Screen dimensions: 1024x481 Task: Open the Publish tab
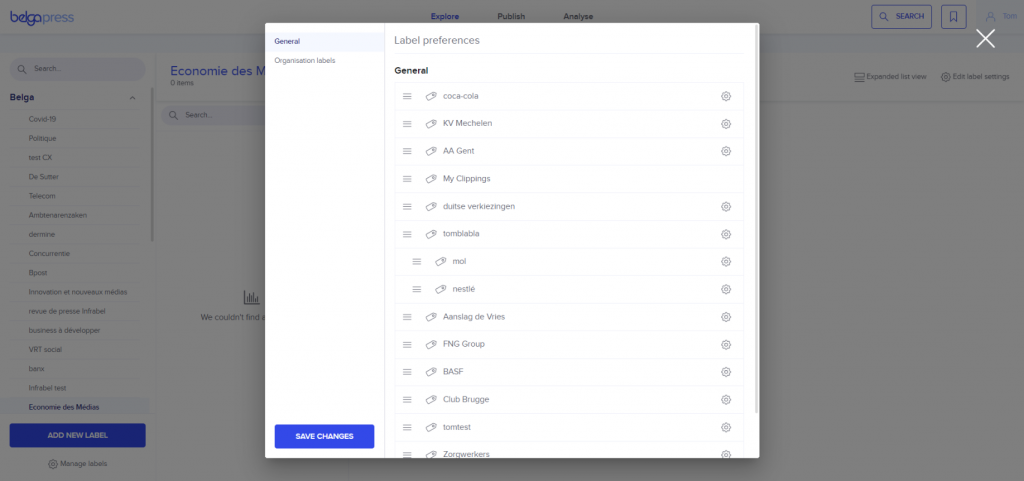click(x=511, y=16)
